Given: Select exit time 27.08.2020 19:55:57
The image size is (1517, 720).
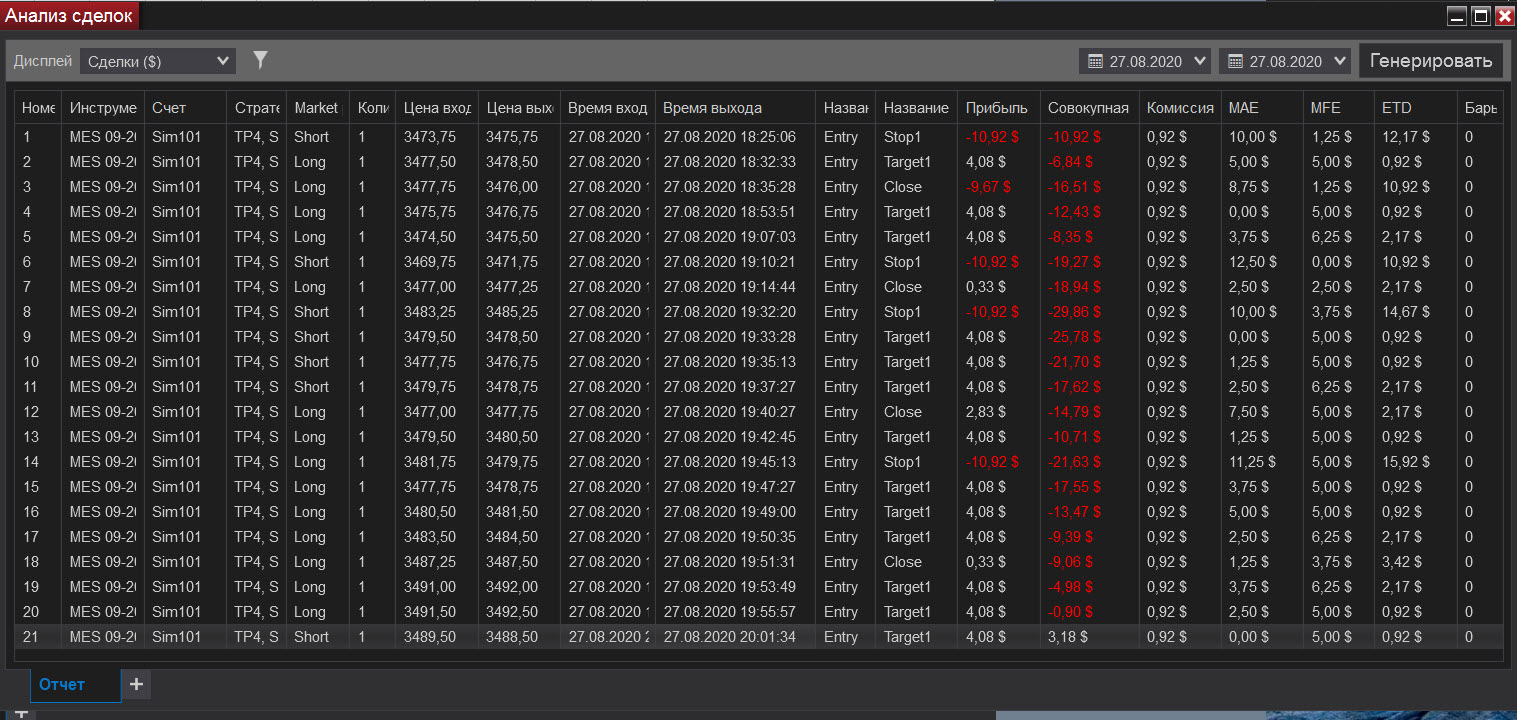Looking at the screenshot, I should point(730,612).
